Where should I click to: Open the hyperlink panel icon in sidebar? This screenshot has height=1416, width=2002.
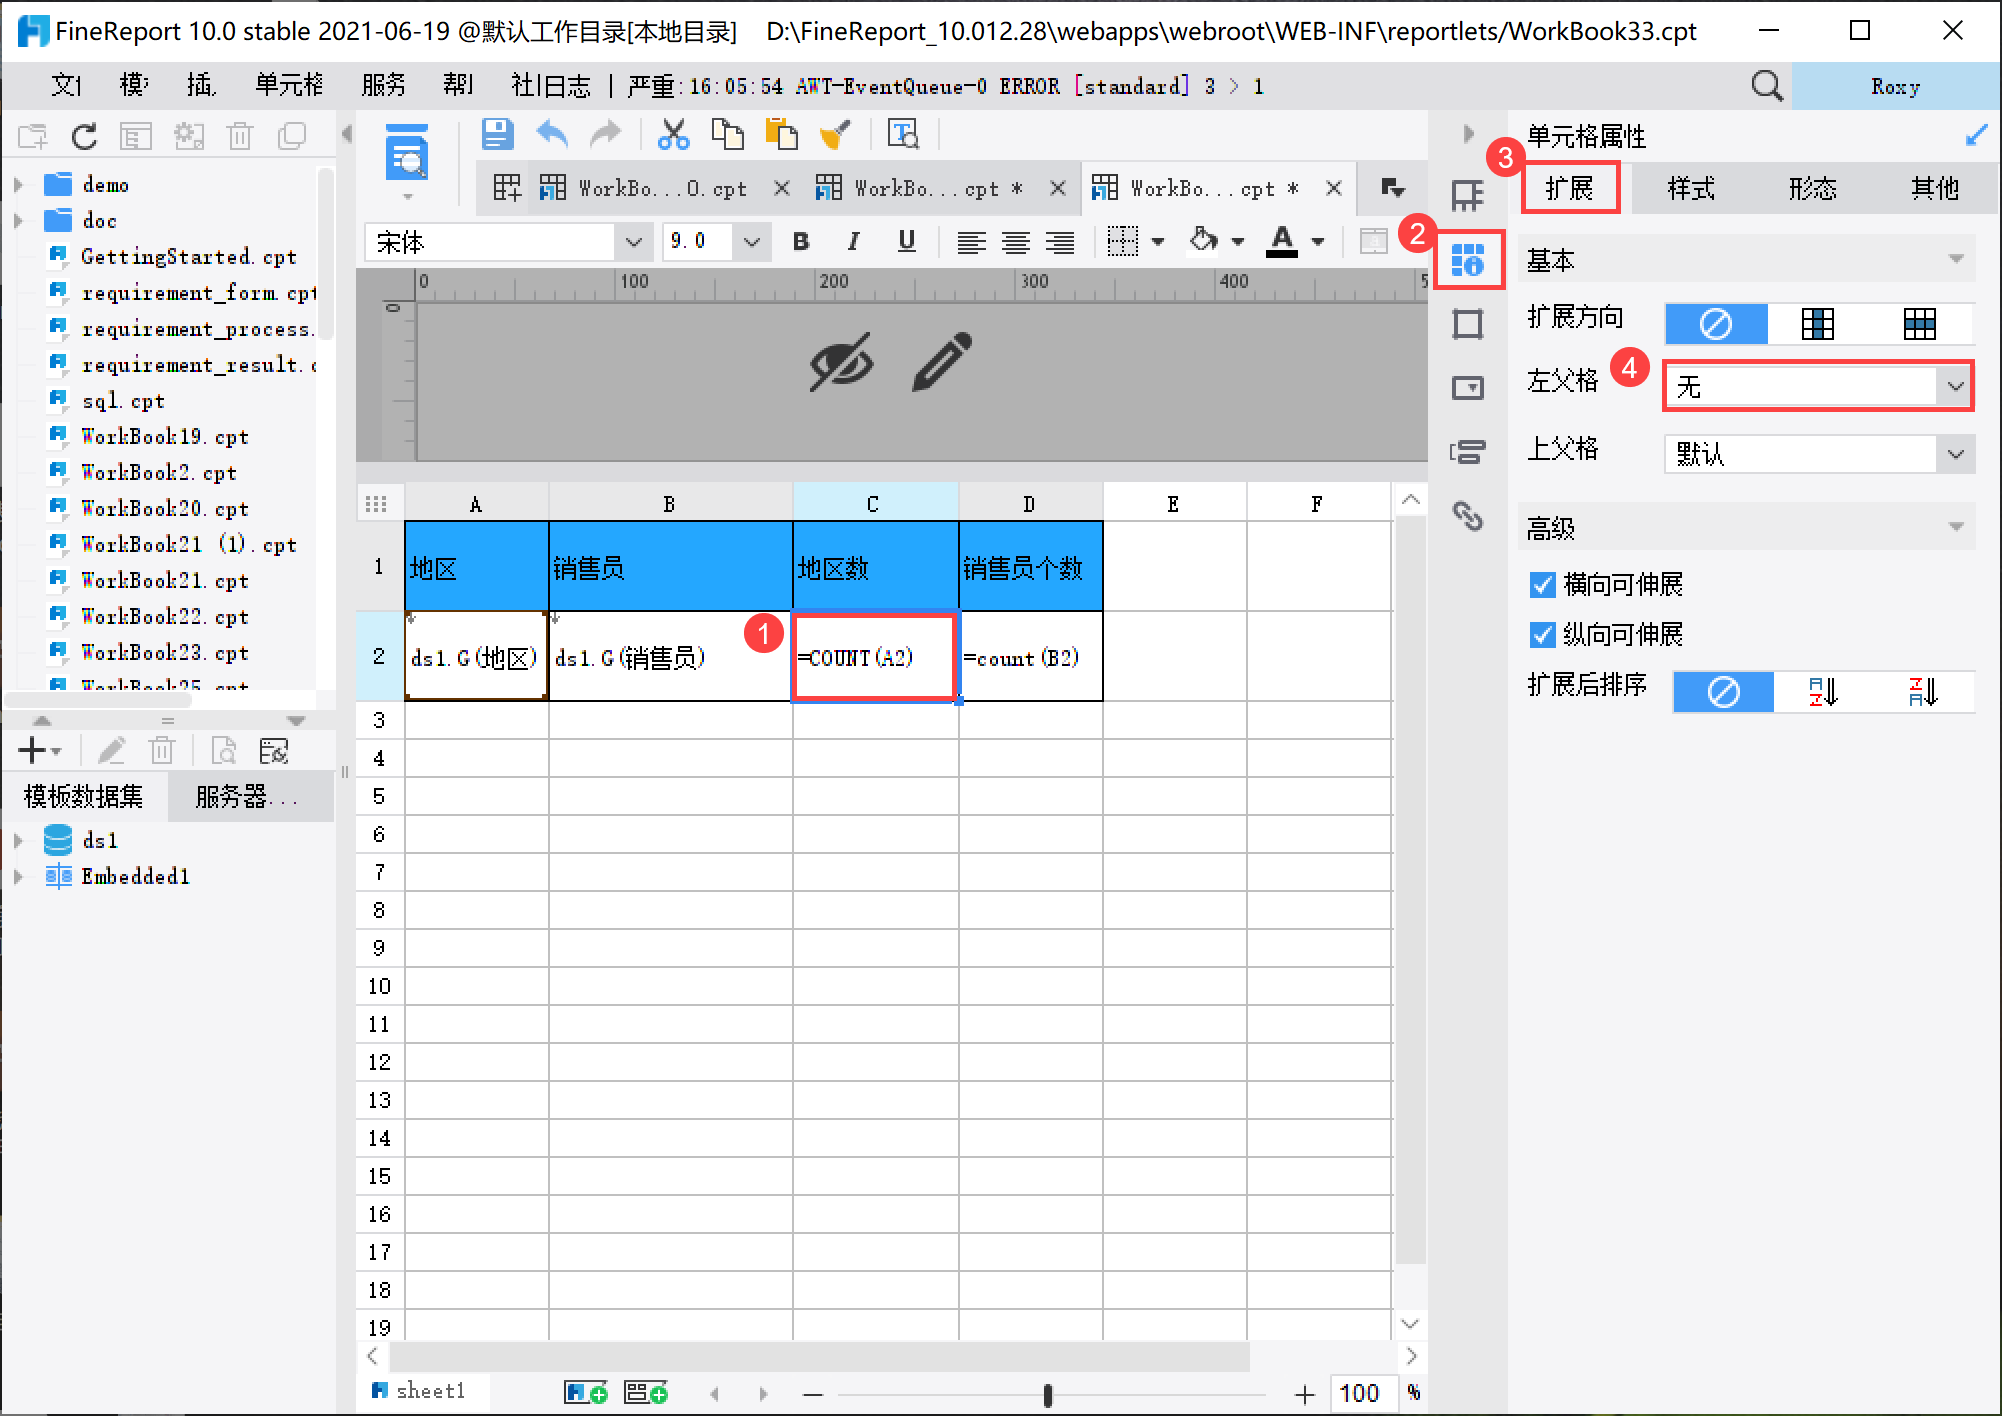pos(1467,516)
